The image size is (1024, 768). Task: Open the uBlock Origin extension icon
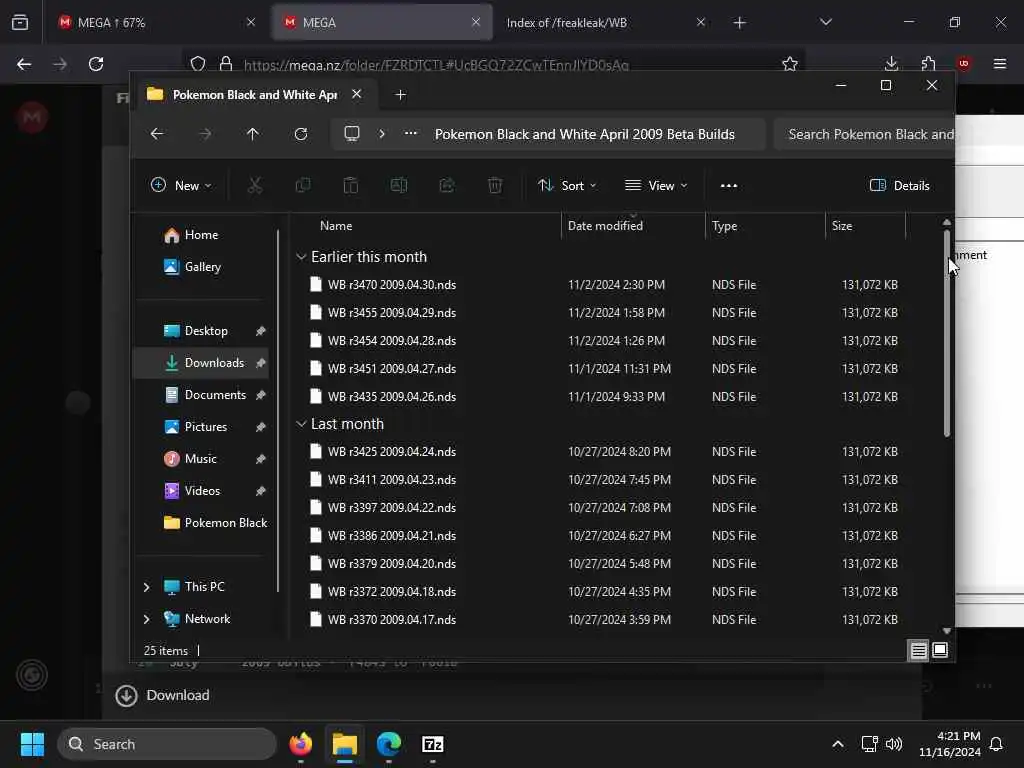(964, 64)
